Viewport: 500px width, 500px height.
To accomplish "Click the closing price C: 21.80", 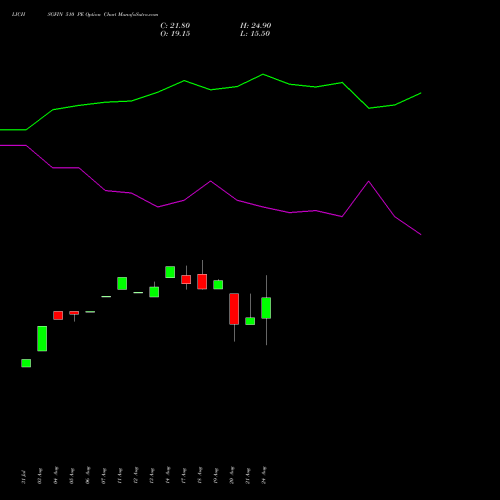I will pos(175,26).
